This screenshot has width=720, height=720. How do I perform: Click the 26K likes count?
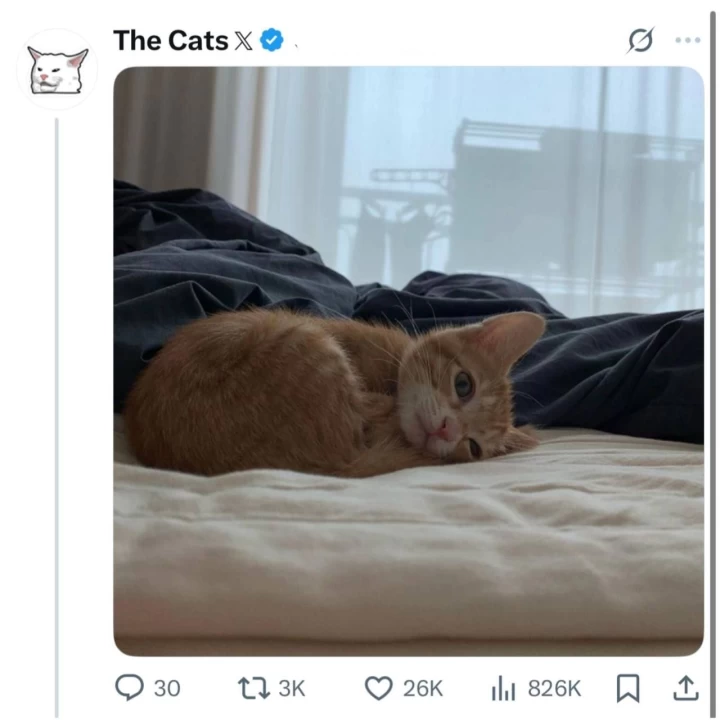click(422, 688)
